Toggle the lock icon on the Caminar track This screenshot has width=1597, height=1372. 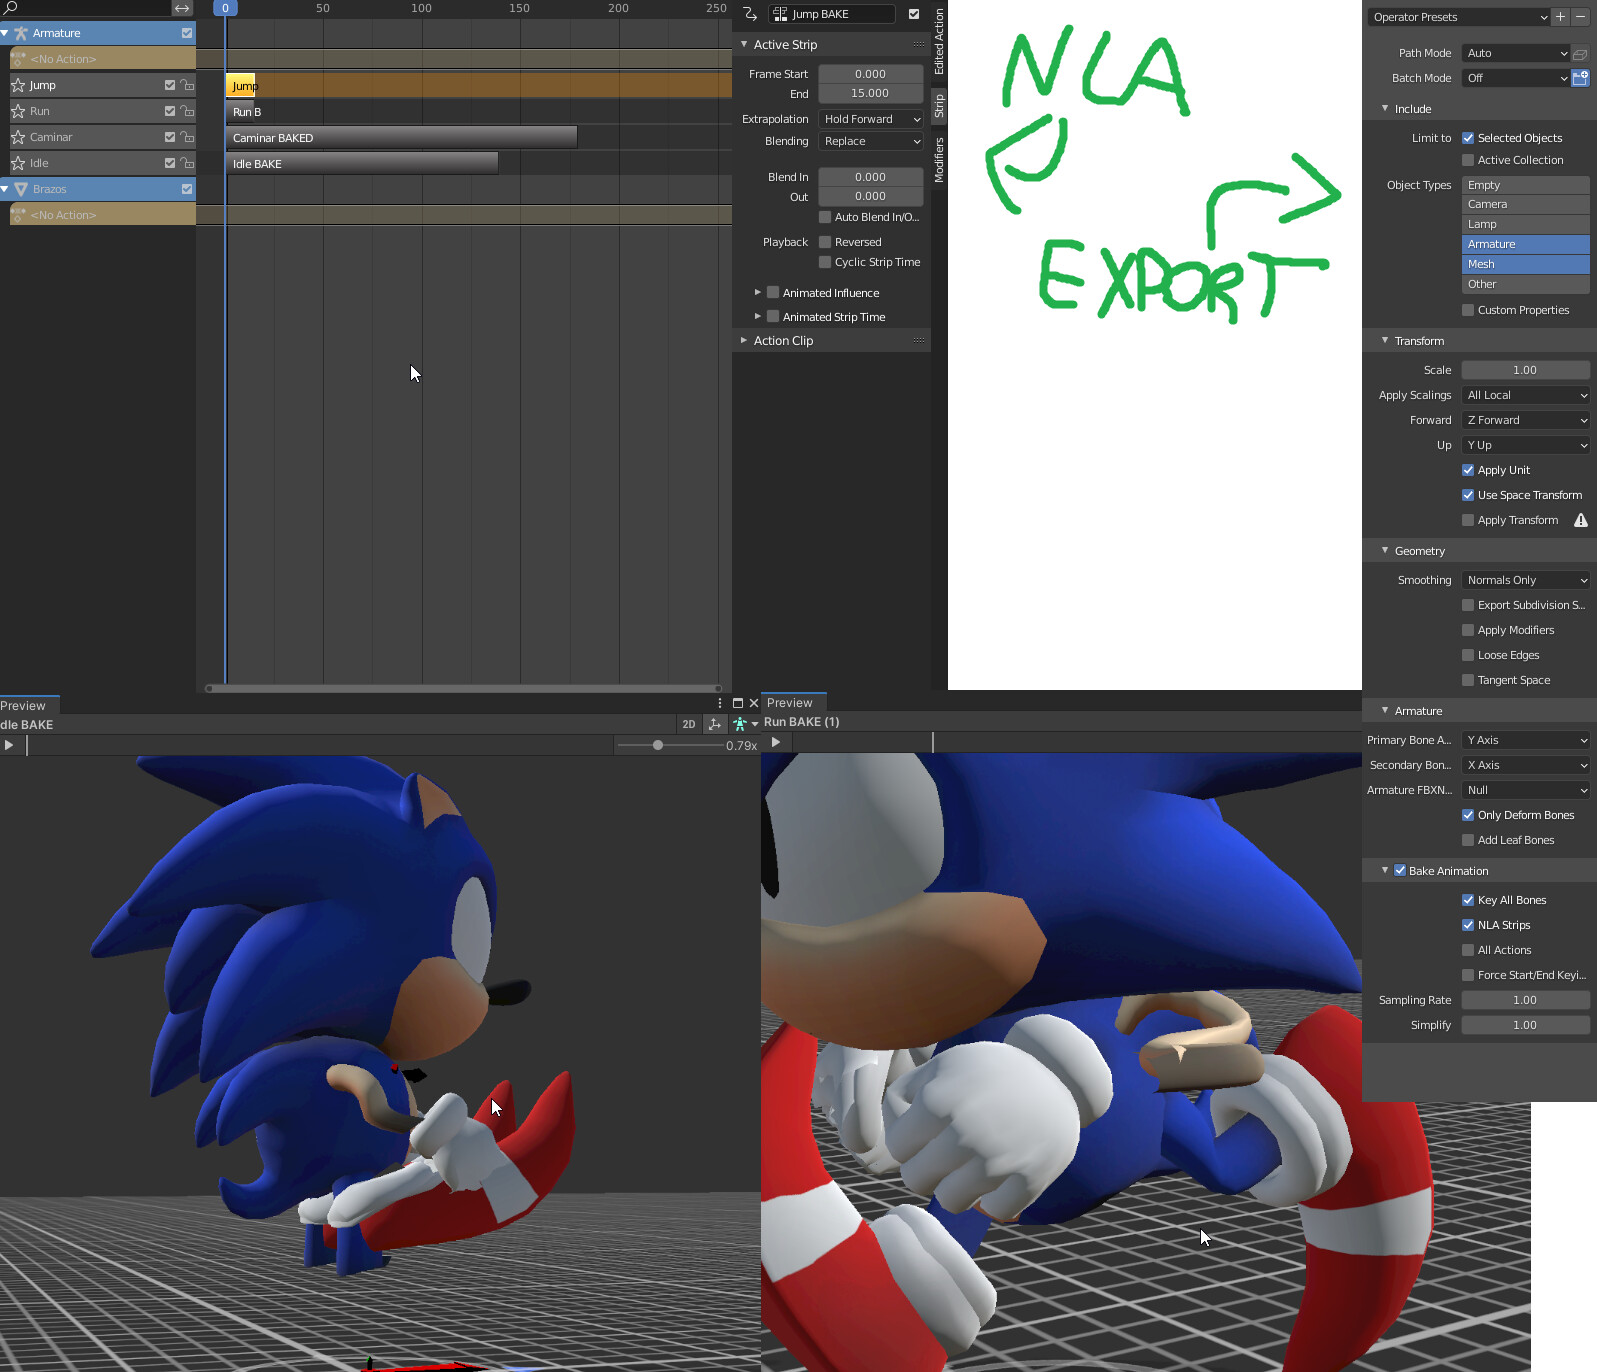point(187,137)
